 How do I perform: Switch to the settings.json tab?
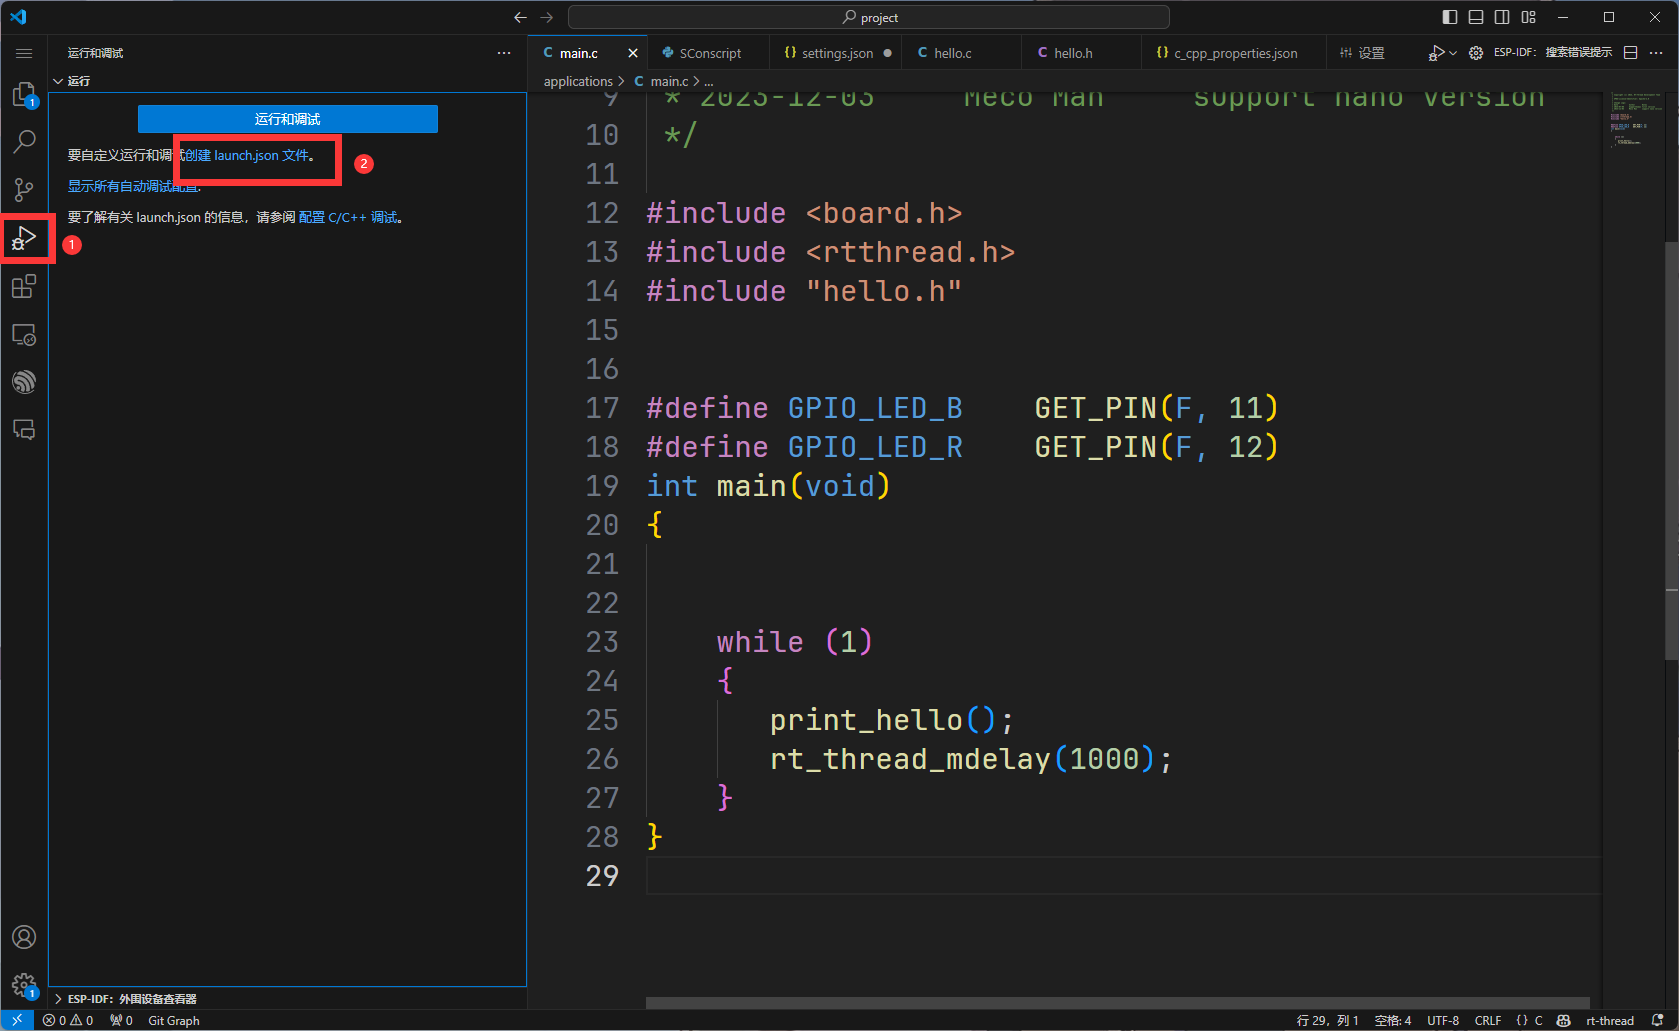(837, 53)
